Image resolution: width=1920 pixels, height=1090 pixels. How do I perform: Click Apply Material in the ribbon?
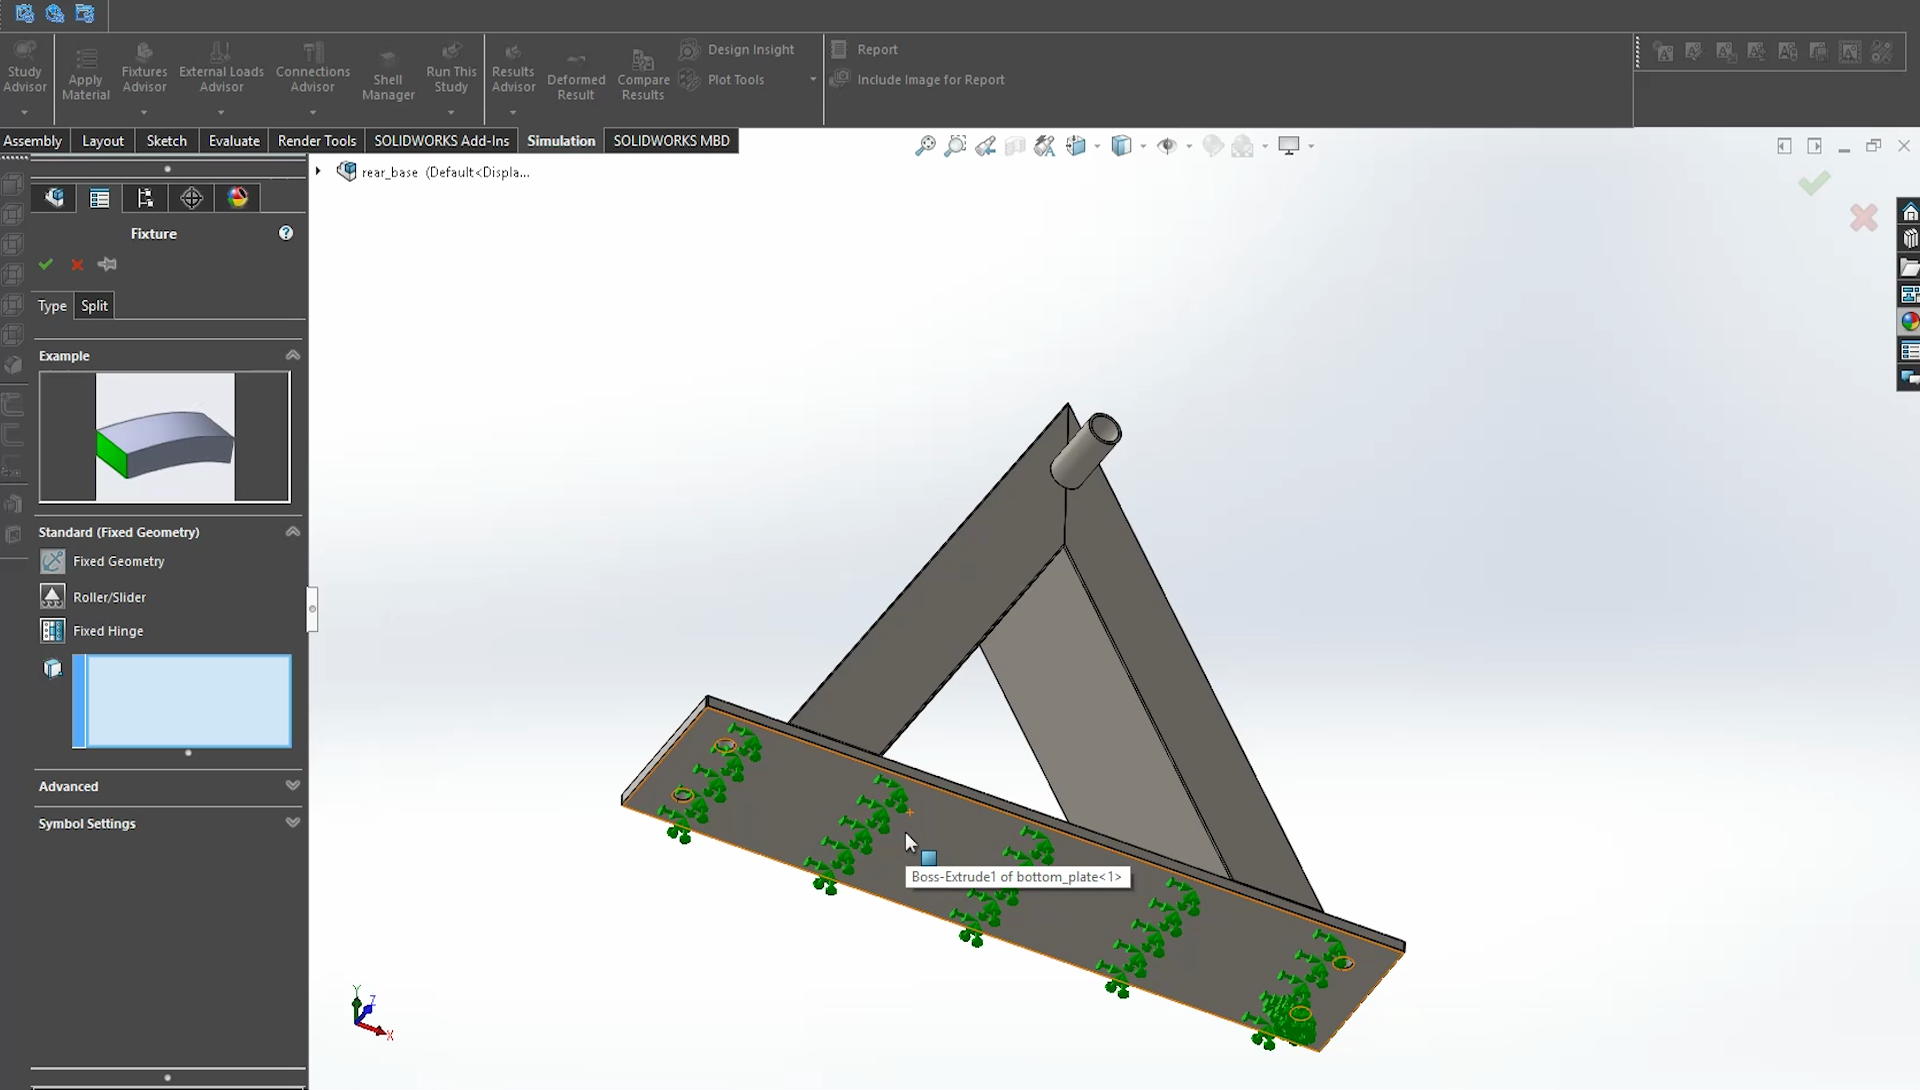pos(86,74)
